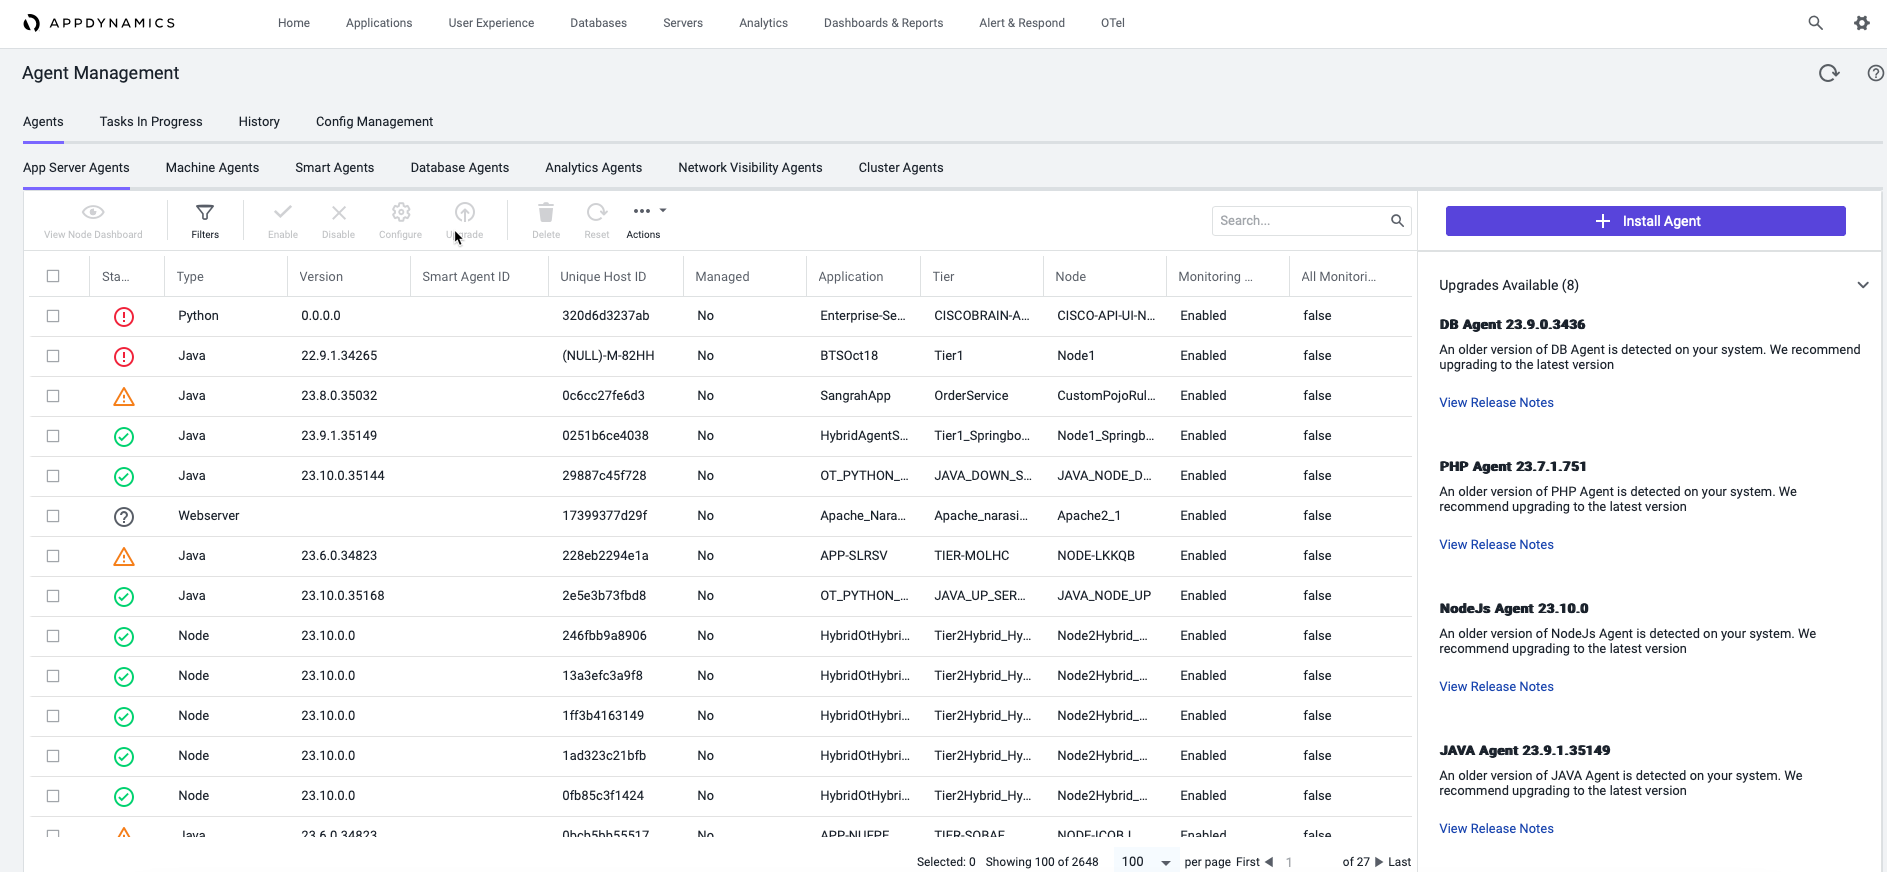Image resolution: width=1887 pixels, height=872 pixels.
Task: Click the 0c6cc27fe6d3 host ID cell
Action: tap(603, 396)
